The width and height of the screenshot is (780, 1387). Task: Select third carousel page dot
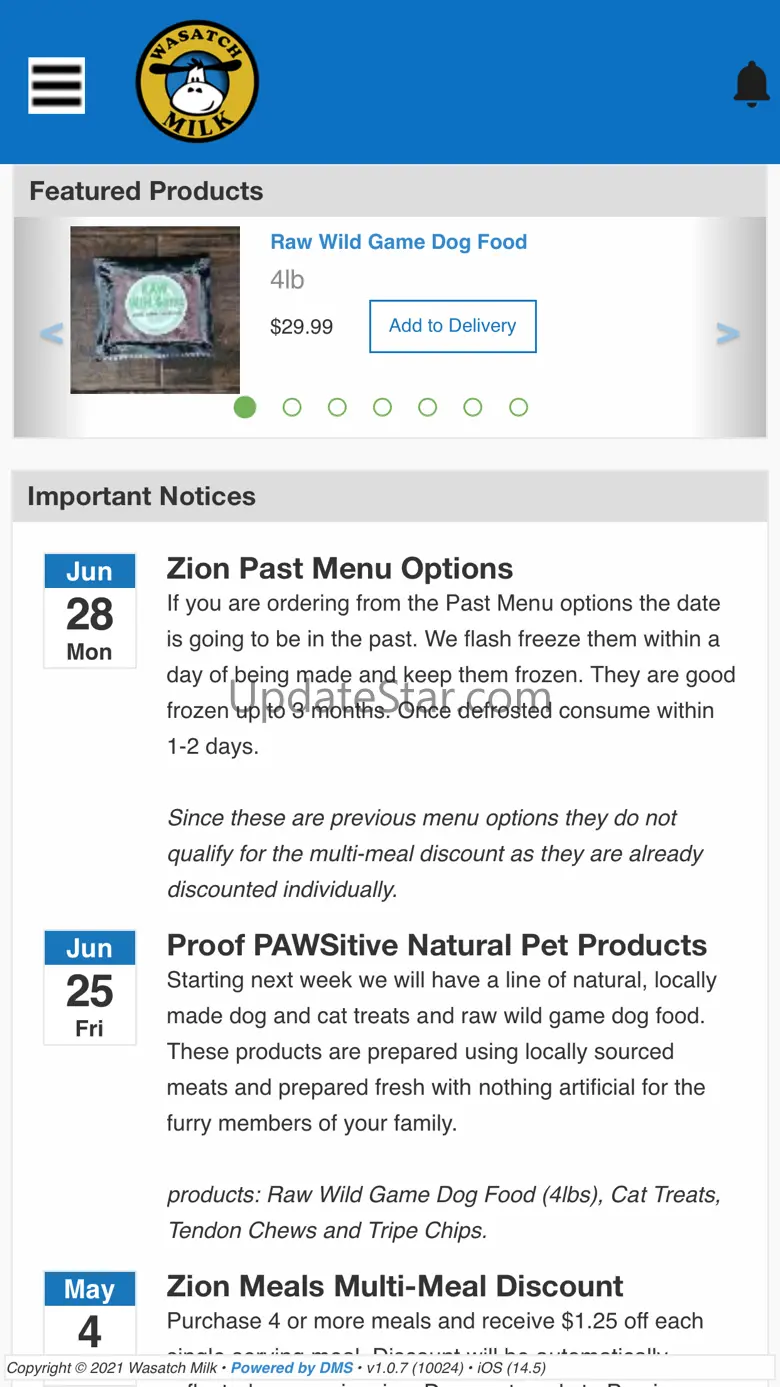(x=337, y=407)
